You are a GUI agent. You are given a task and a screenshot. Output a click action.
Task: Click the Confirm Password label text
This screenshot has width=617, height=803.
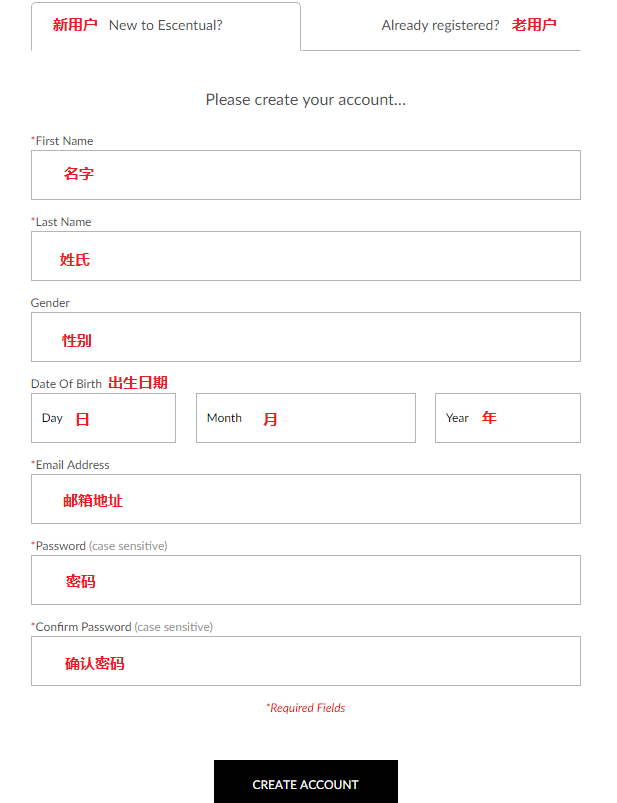point(83,627)
